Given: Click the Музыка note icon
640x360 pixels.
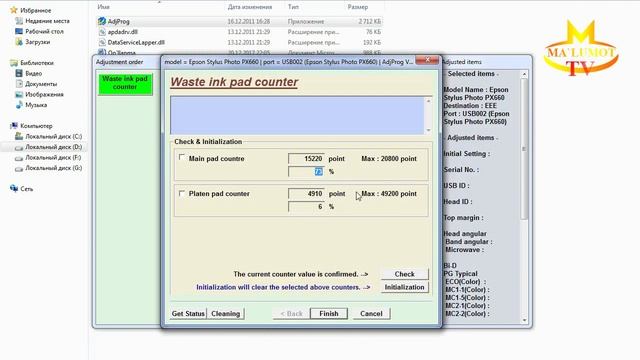Looking at the screenshot, I should 19,104.
